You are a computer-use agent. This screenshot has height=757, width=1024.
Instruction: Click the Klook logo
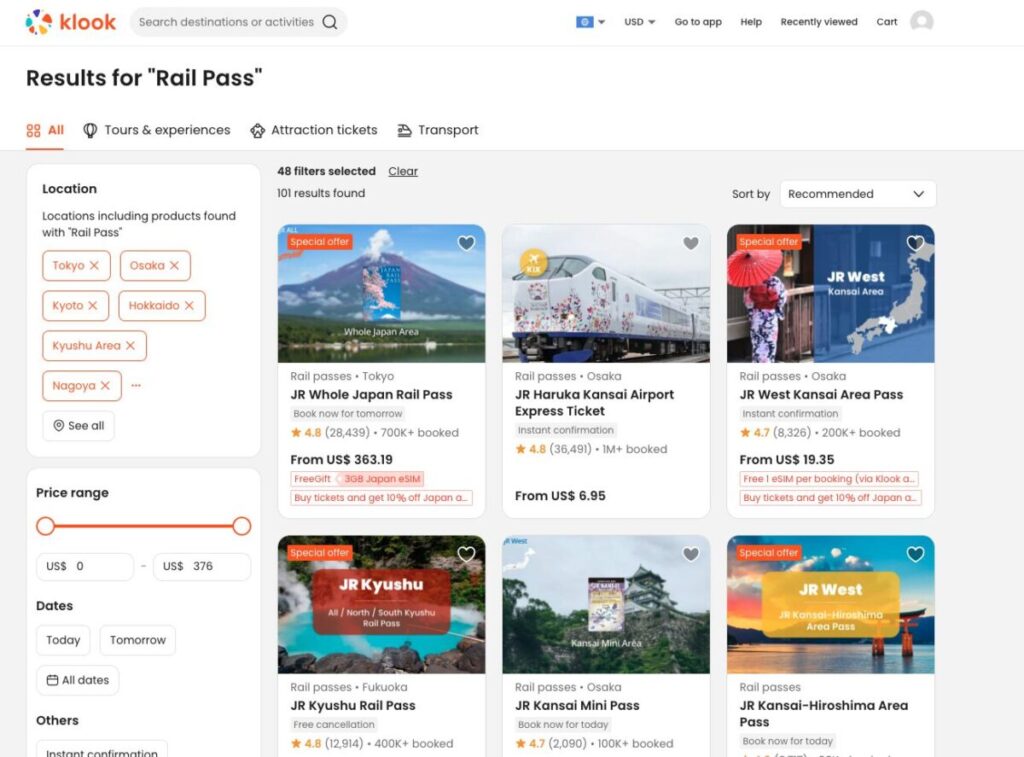click(71, 22)
